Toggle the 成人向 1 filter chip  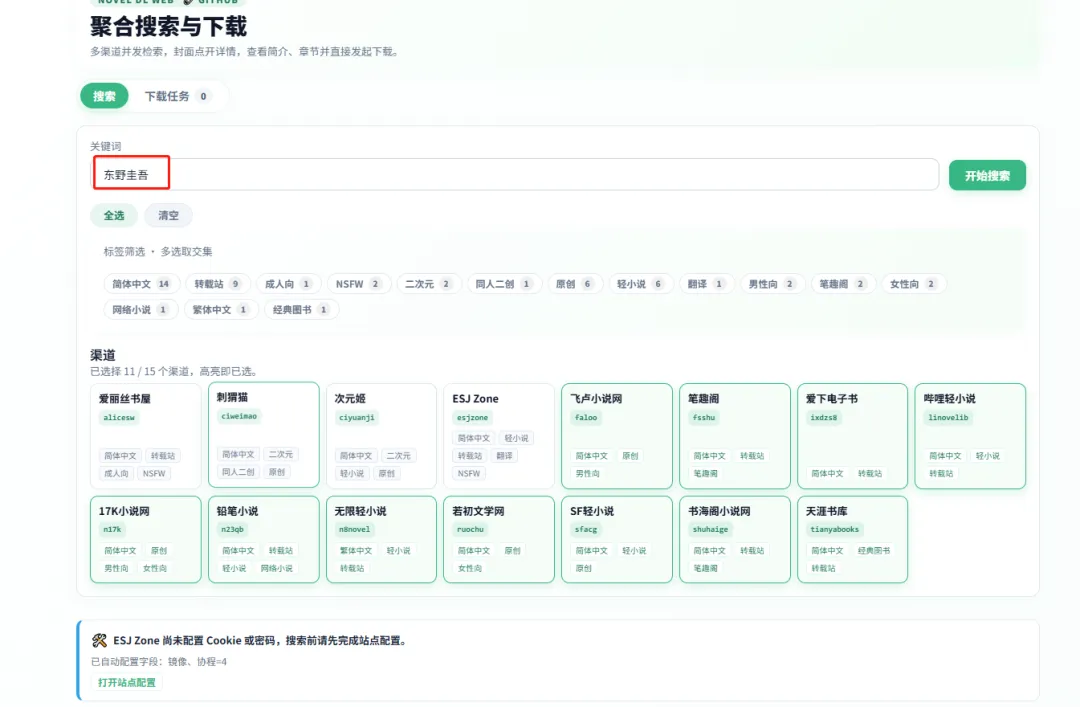coord(289,284)
